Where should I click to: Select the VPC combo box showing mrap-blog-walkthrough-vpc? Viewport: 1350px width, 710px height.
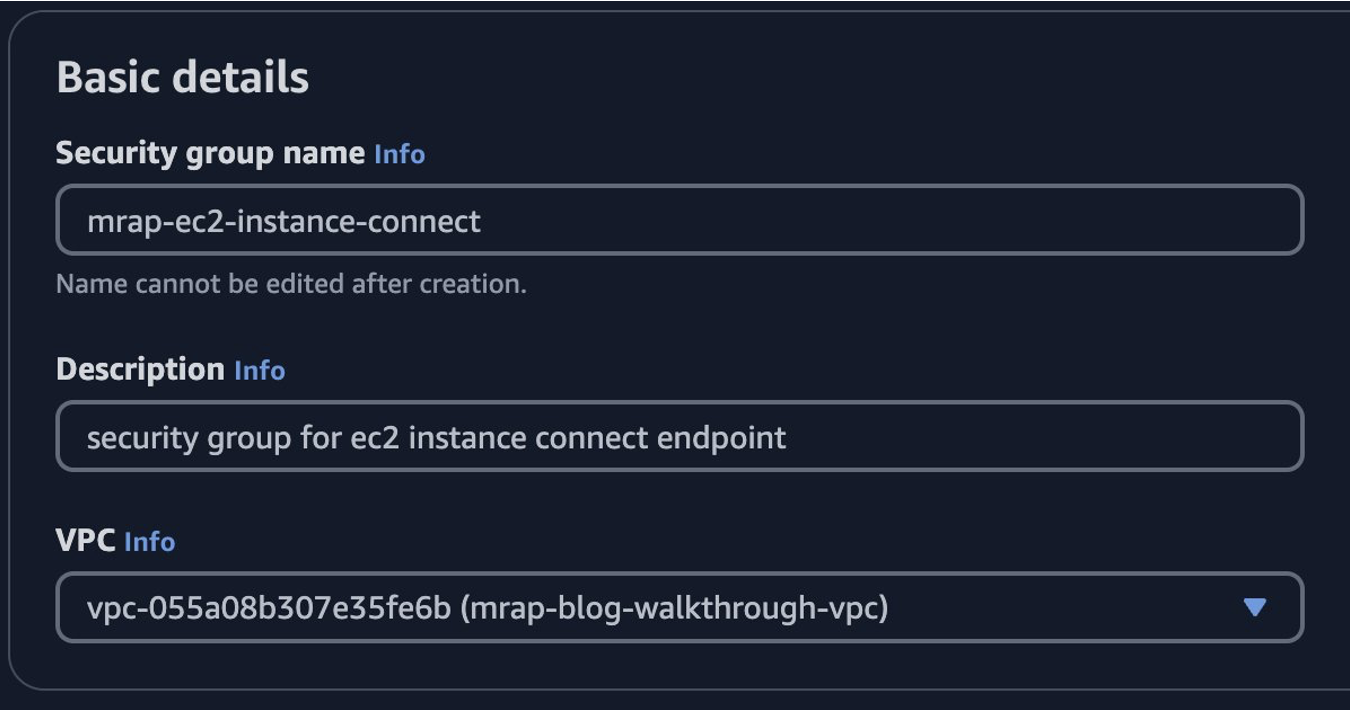(x=680, y=605)
